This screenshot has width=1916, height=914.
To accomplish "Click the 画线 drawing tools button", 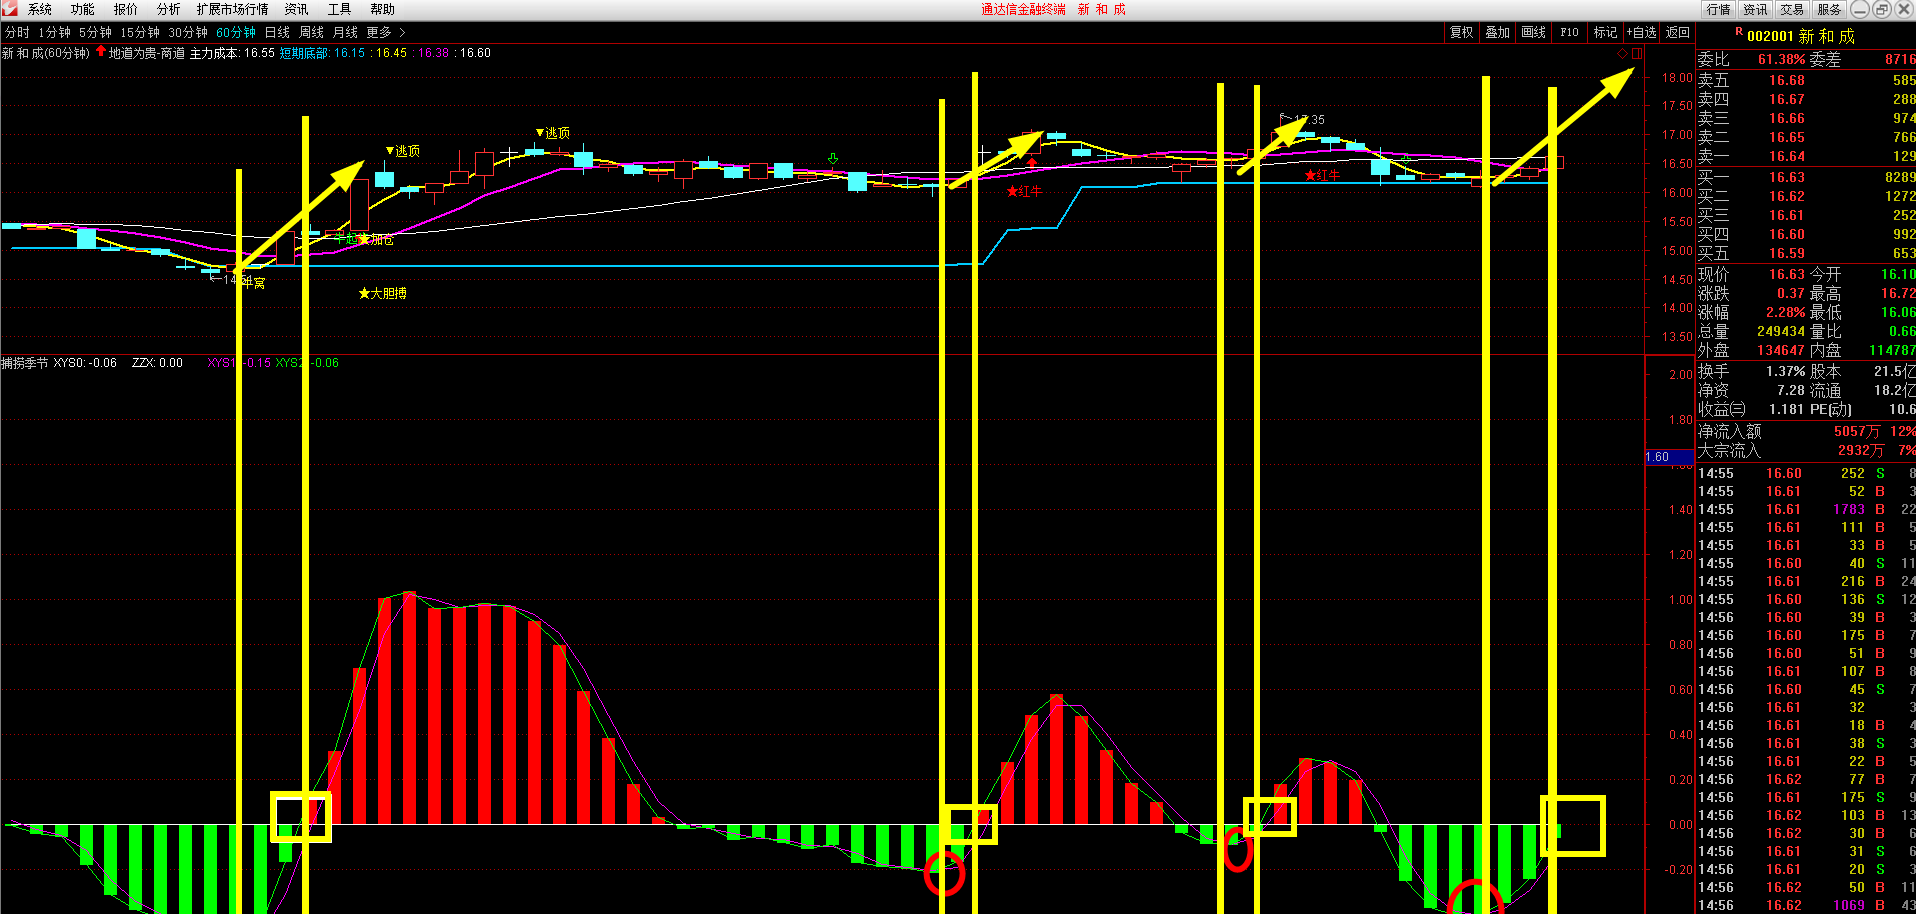I will tap(1533, 33).
